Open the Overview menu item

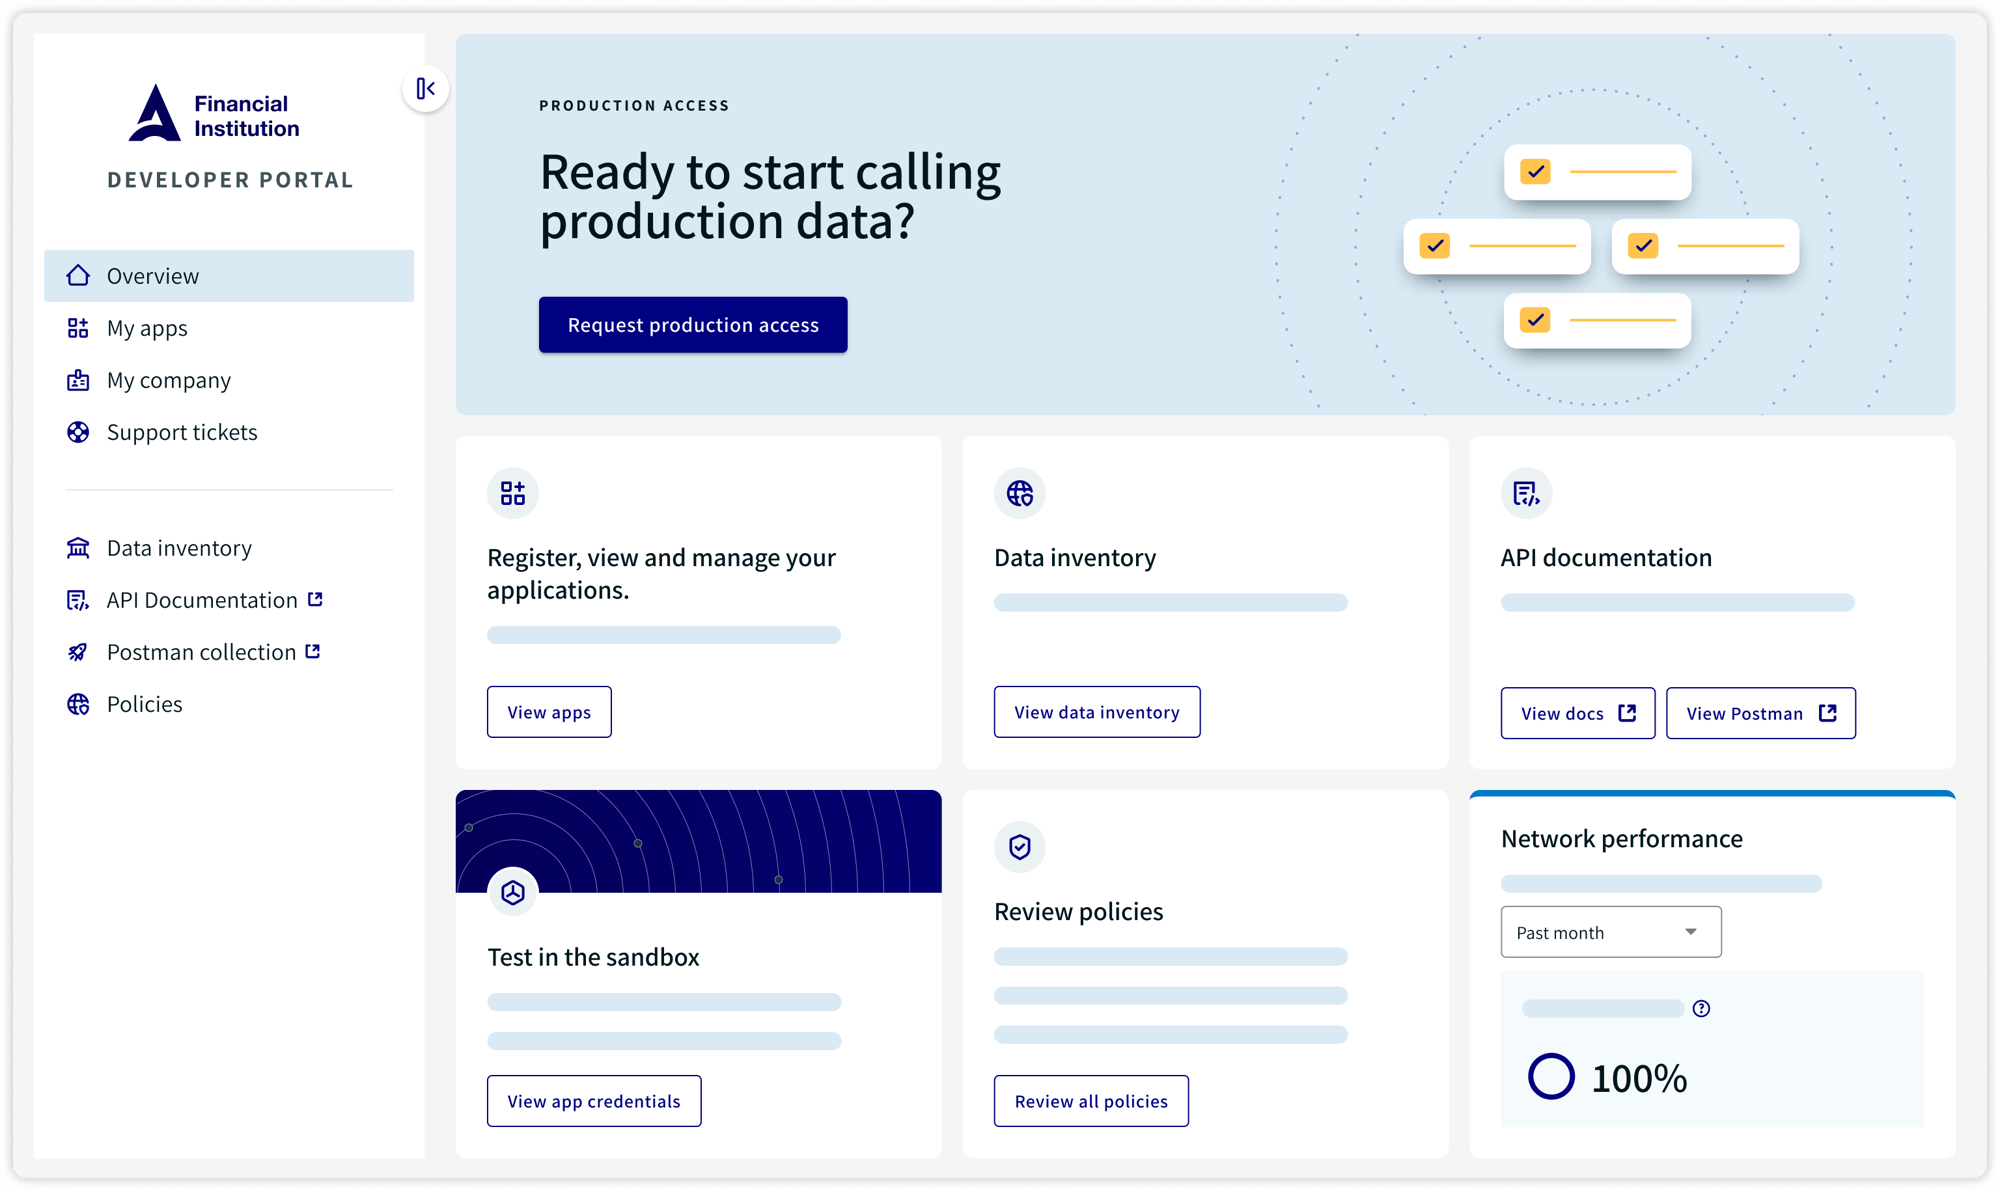coord(229,275)
